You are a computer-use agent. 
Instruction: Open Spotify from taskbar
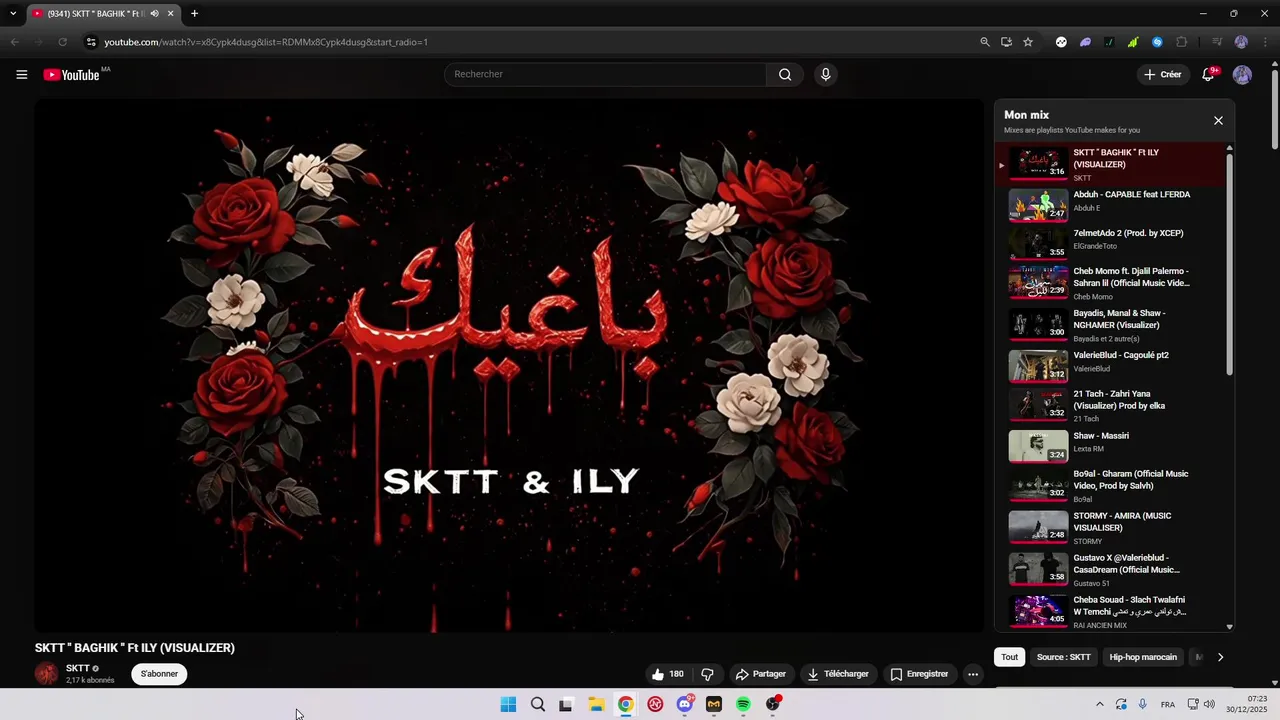(x=743, y=704)
